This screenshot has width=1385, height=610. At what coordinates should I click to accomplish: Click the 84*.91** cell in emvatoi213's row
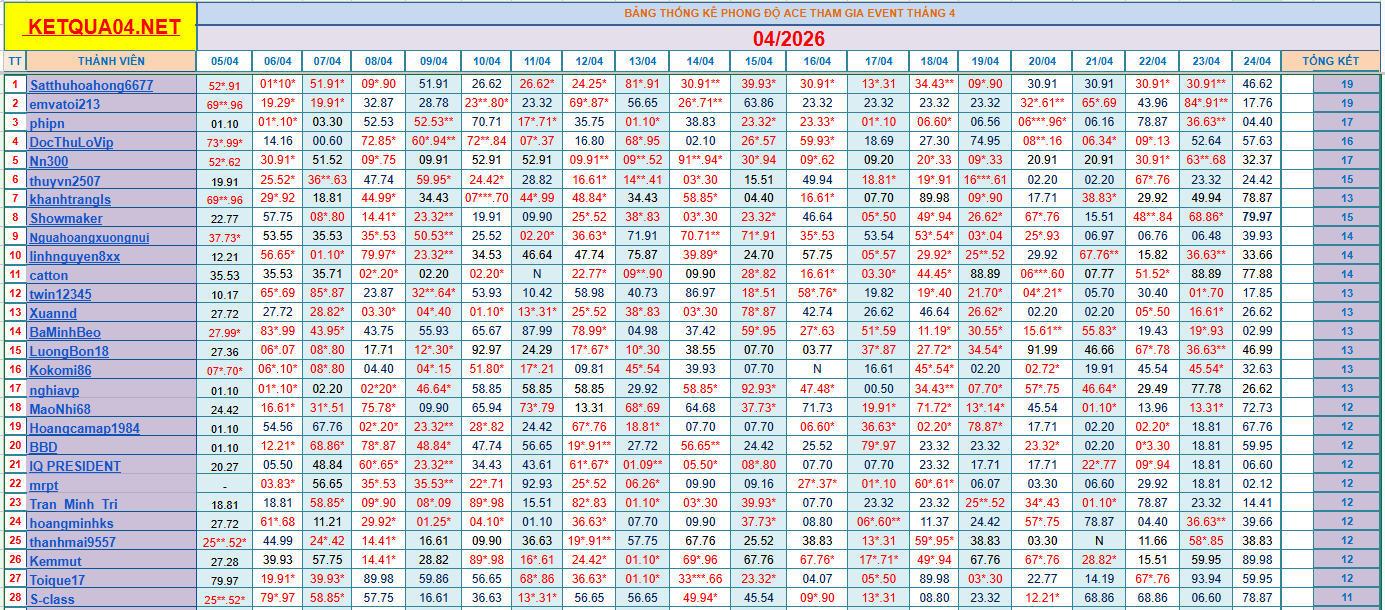point(1206,104)
